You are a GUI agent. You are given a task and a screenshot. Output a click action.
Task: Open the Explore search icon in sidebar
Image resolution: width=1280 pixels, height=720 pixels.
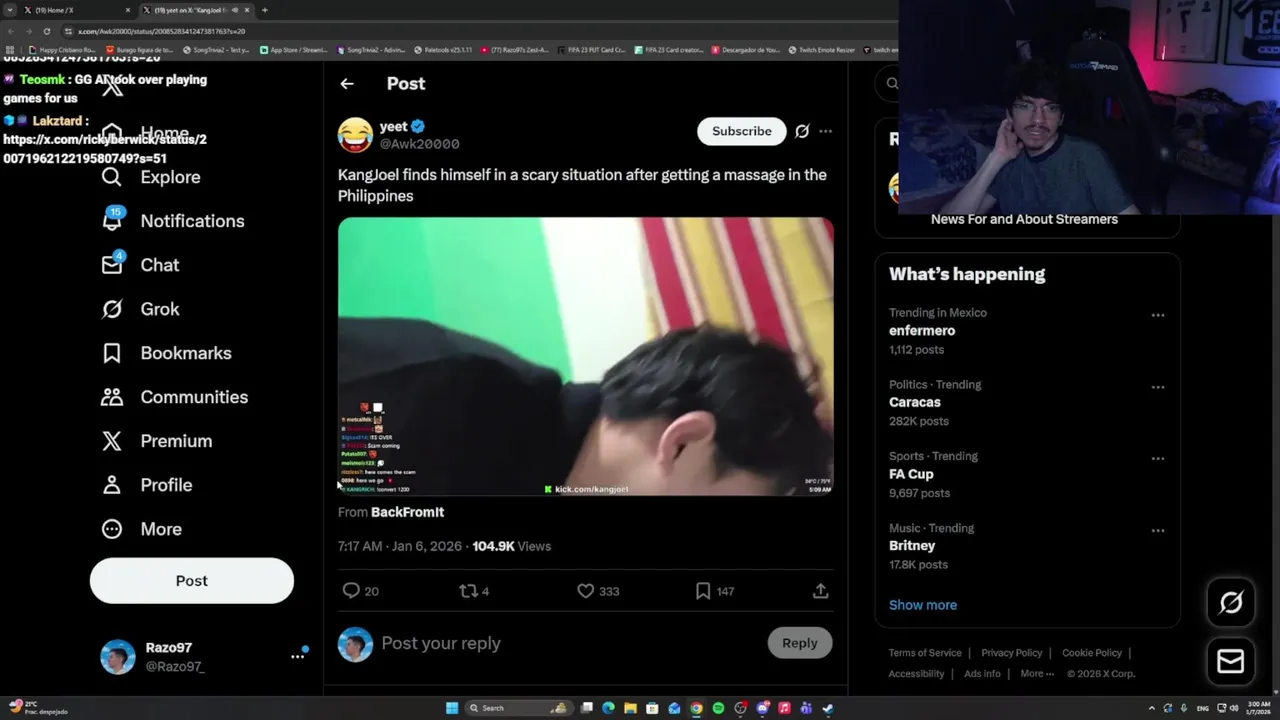pyautogui.click(x=112, y=177)
